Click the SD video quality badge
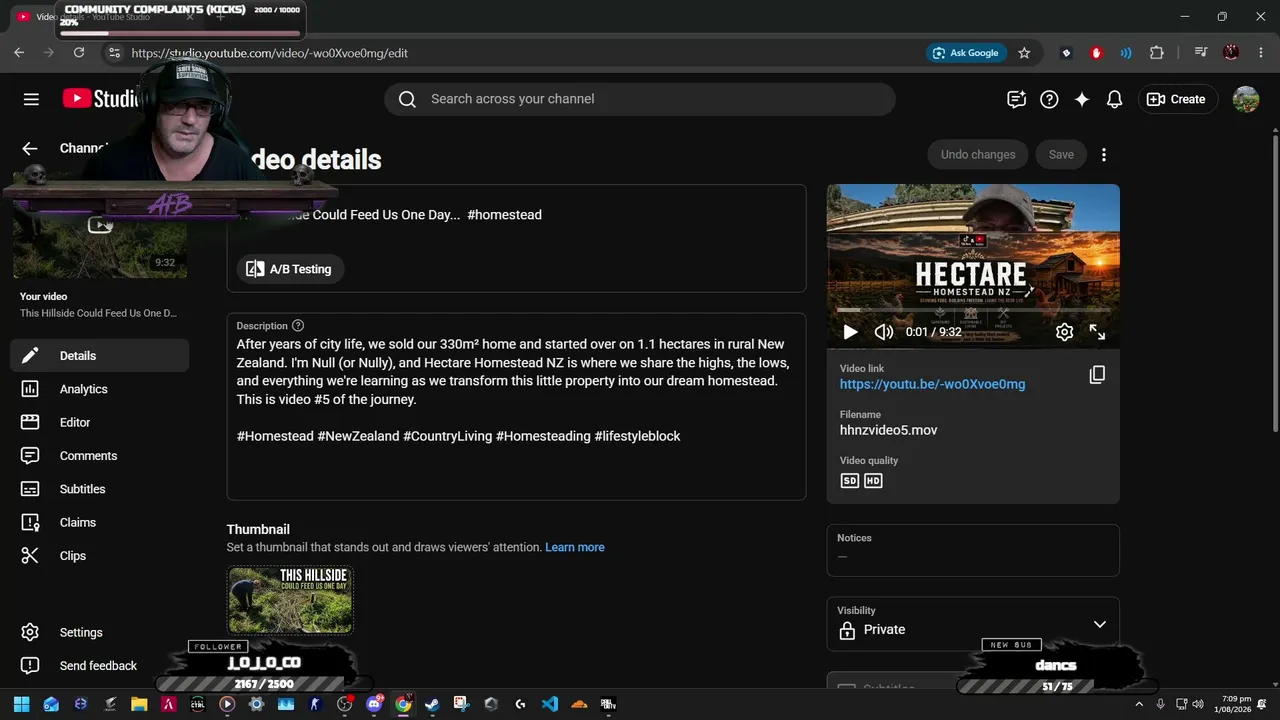This screenshot has height=720, width=1280. point(850,481)
